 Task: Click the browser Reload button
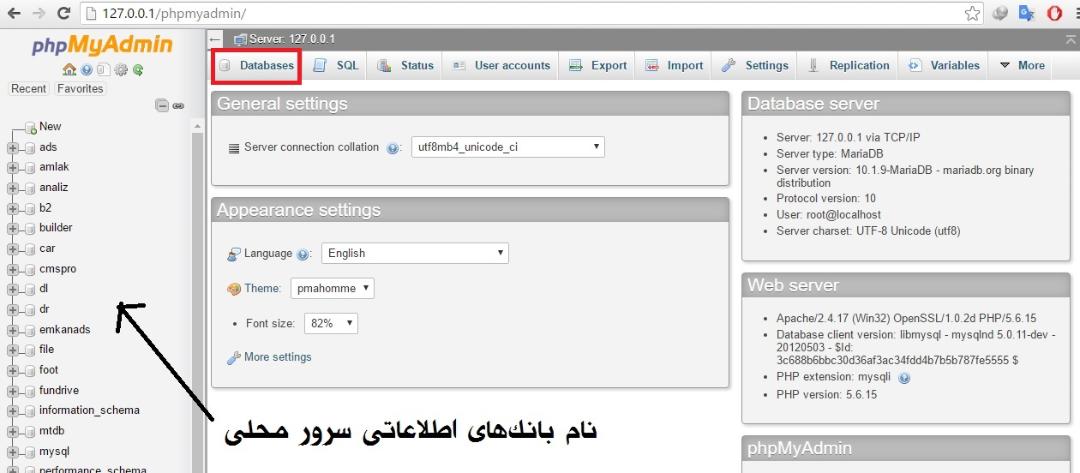(63, 13)
